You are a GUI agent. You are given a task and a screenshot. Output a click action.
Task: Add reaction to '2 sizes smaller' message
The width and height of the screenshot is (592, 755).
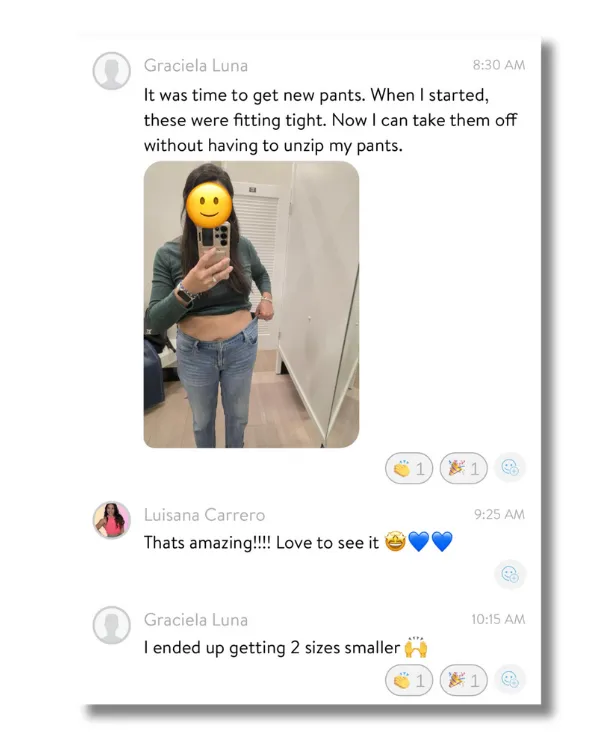point(510,680)
